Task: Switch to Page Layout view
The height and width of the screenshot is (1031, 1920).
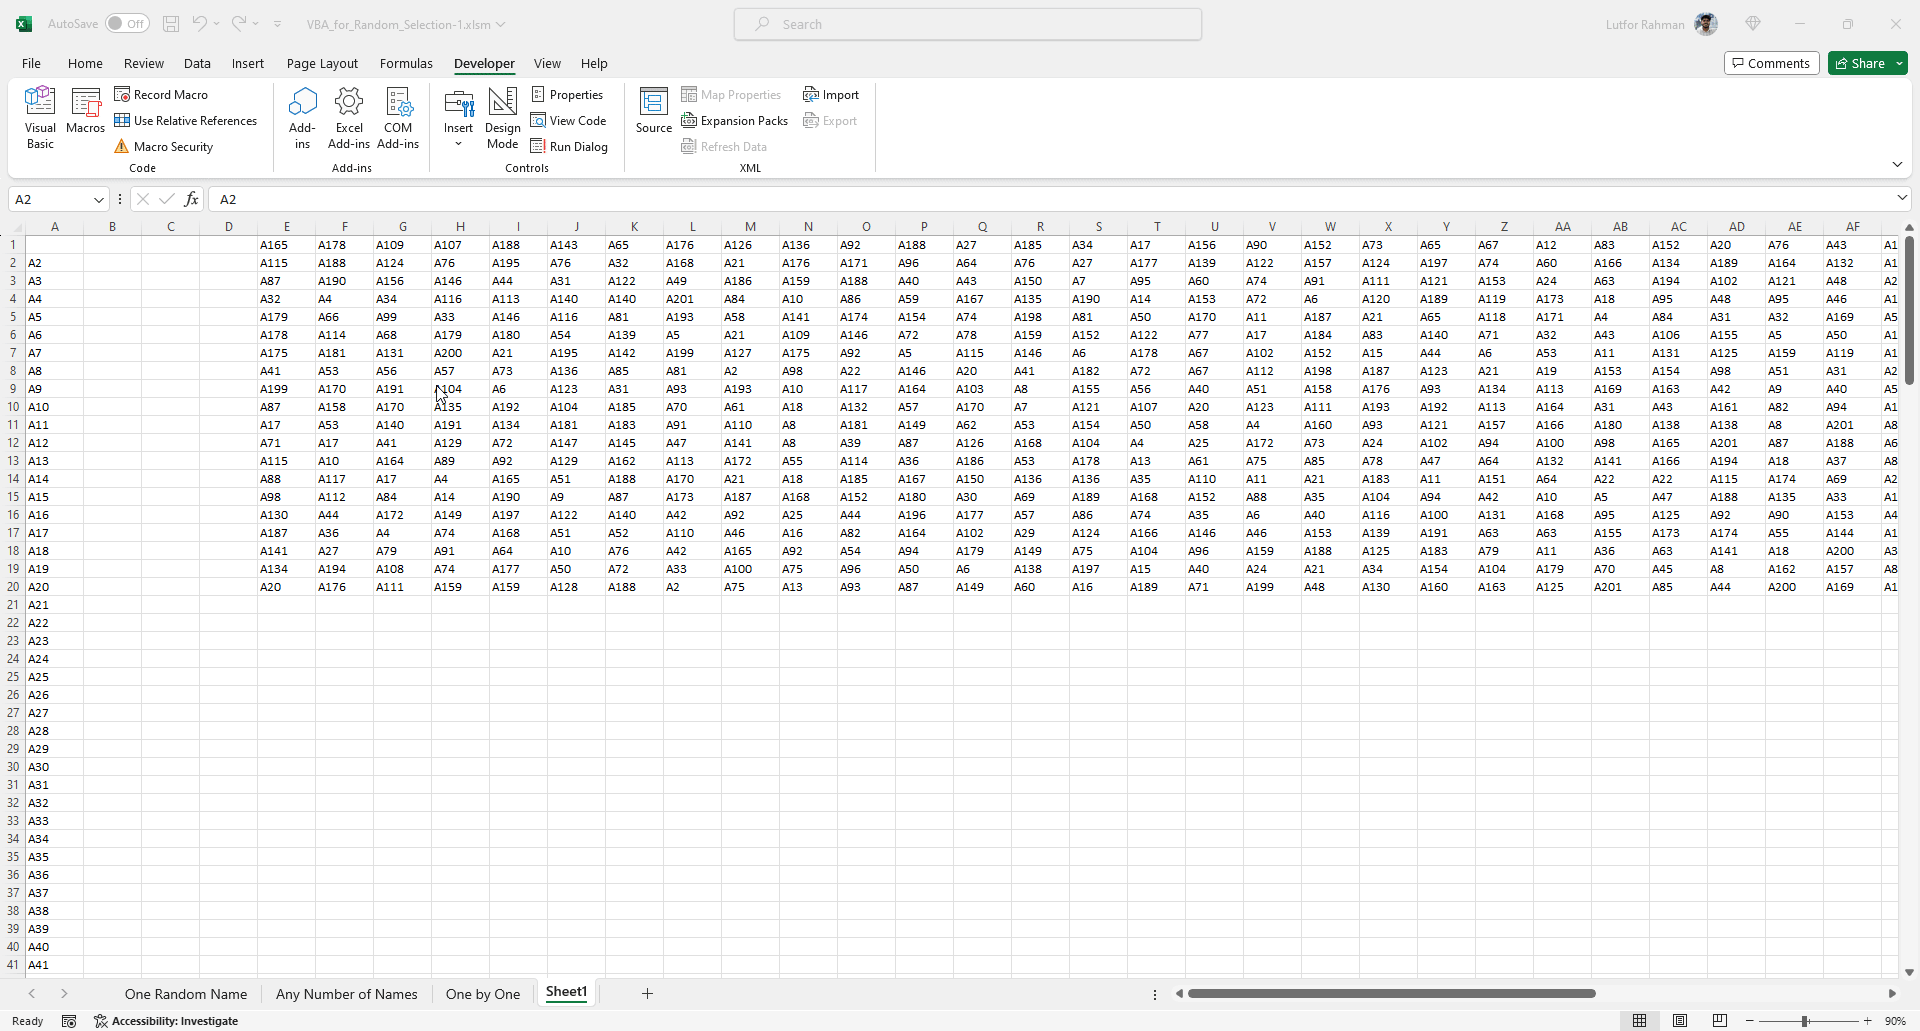Action: [x=1680, y=1021]
